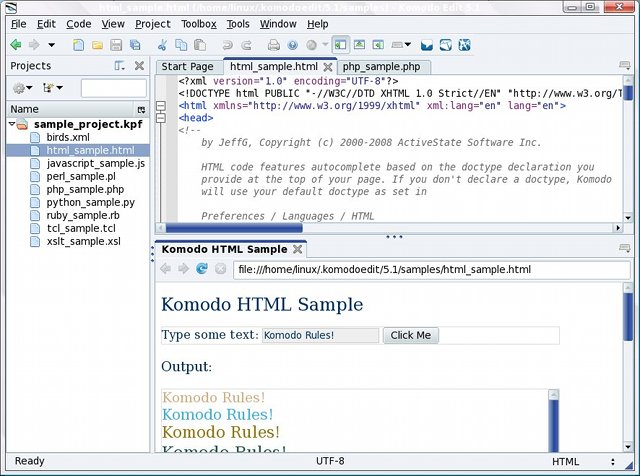Screen dimensions: 640x476
Task: Click the last blue toolbar icon
Action: (464, 45)
